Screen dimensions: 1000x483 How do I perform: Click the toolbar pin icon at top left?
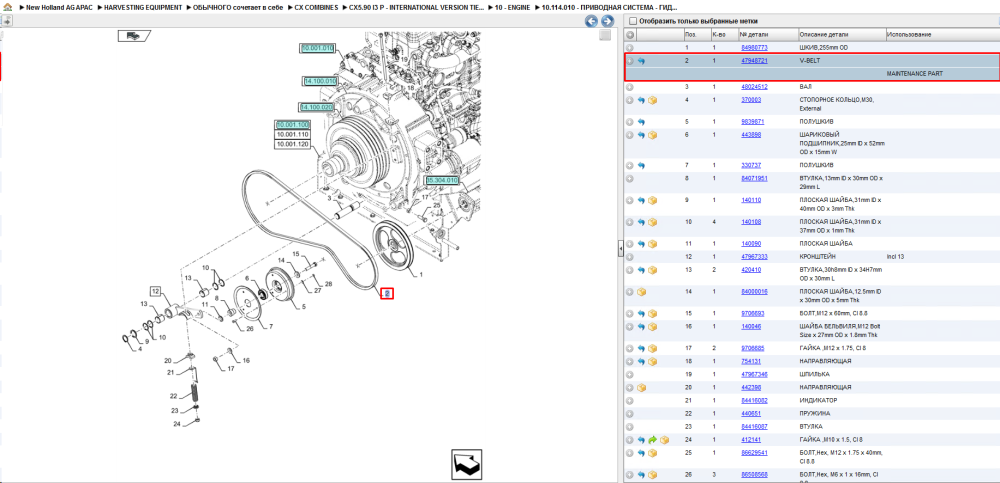coord(6,21)
